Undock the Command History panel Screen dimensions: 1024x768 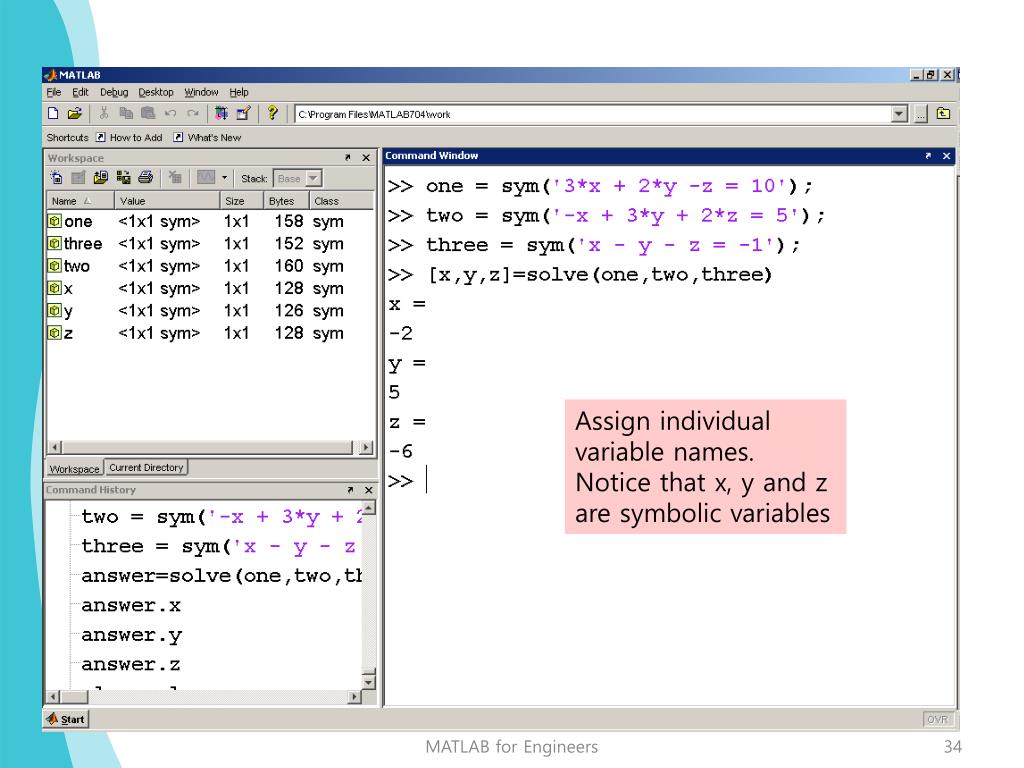point(348,490)
